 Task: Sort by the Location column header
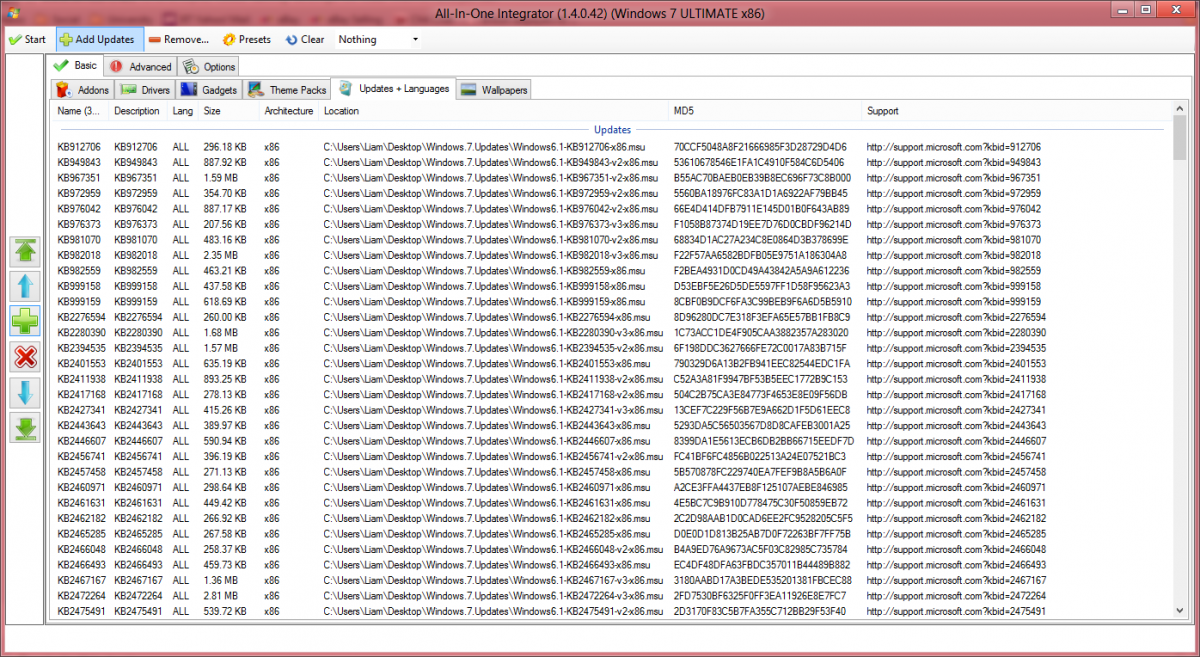(494, 111)
